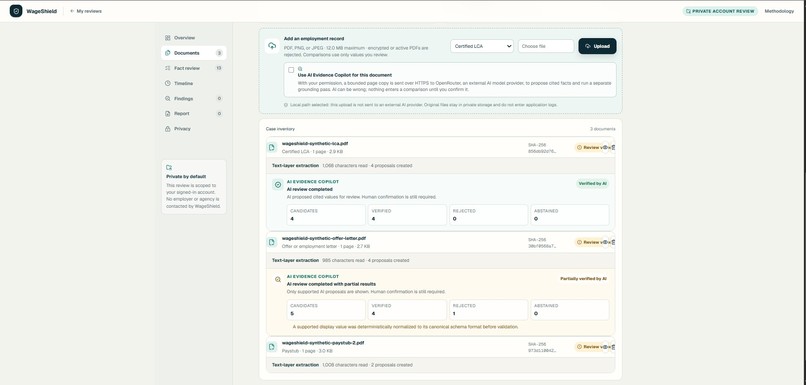Screen dimensions: 806x385
Task: Click the clock icon for Timeline in sidebar
Action: point(168,83)
